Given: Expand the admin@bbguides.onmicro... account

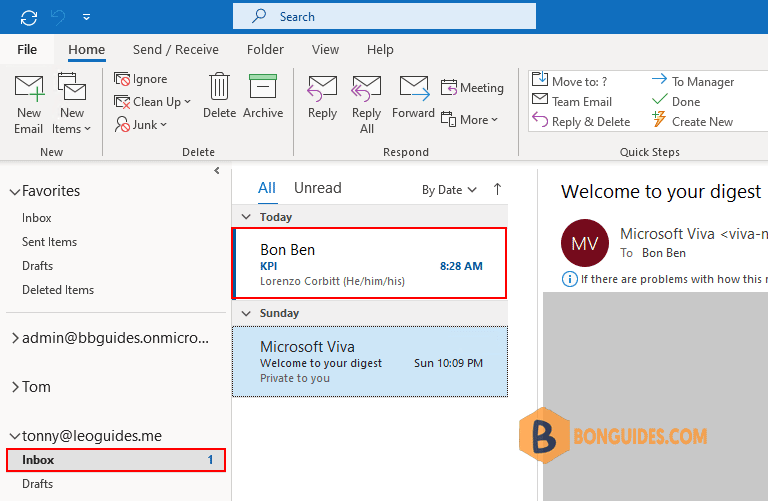Looking at the screenshot, I should point(15,338).
